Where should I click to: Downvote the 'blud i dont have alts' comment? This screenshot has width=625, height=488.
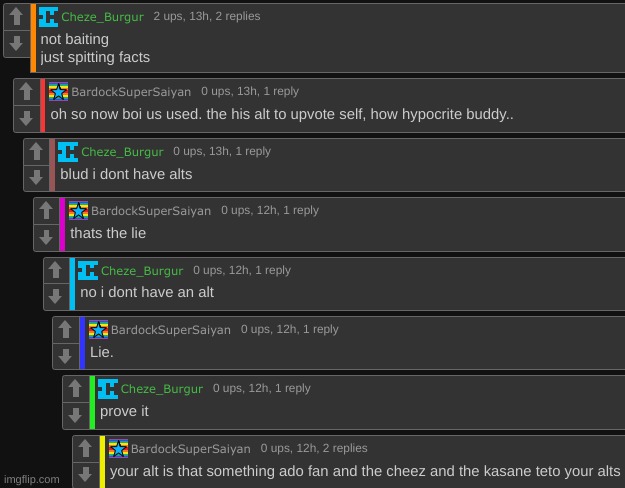[x=36, y=177]
